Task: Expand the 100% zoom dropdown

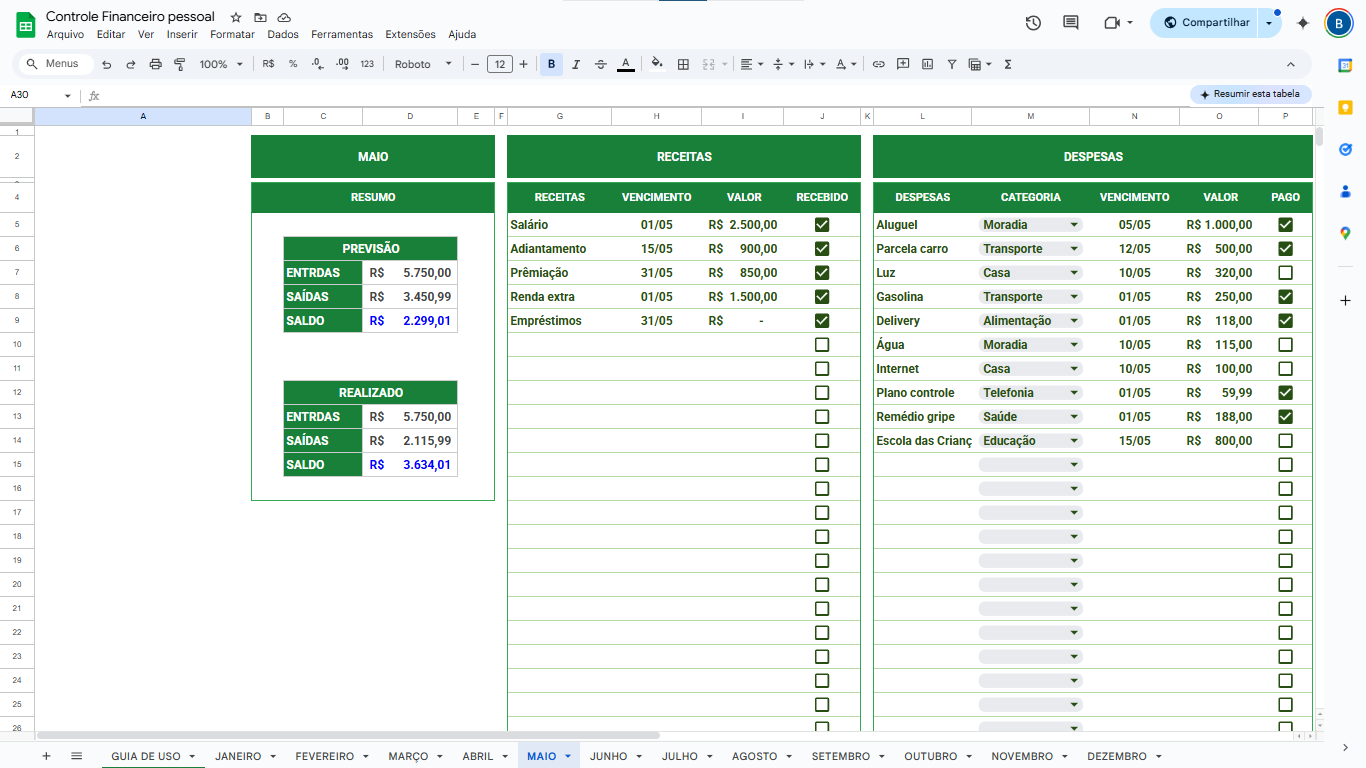Action: [220, 64]
